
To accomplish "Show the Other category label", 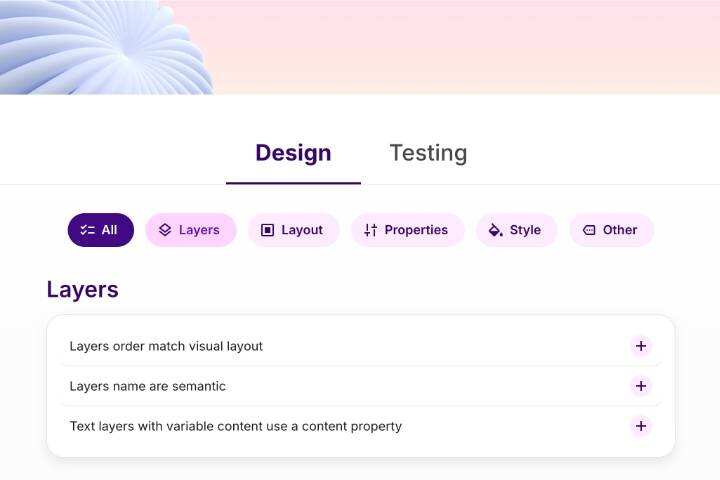I will tap(620, 230).
